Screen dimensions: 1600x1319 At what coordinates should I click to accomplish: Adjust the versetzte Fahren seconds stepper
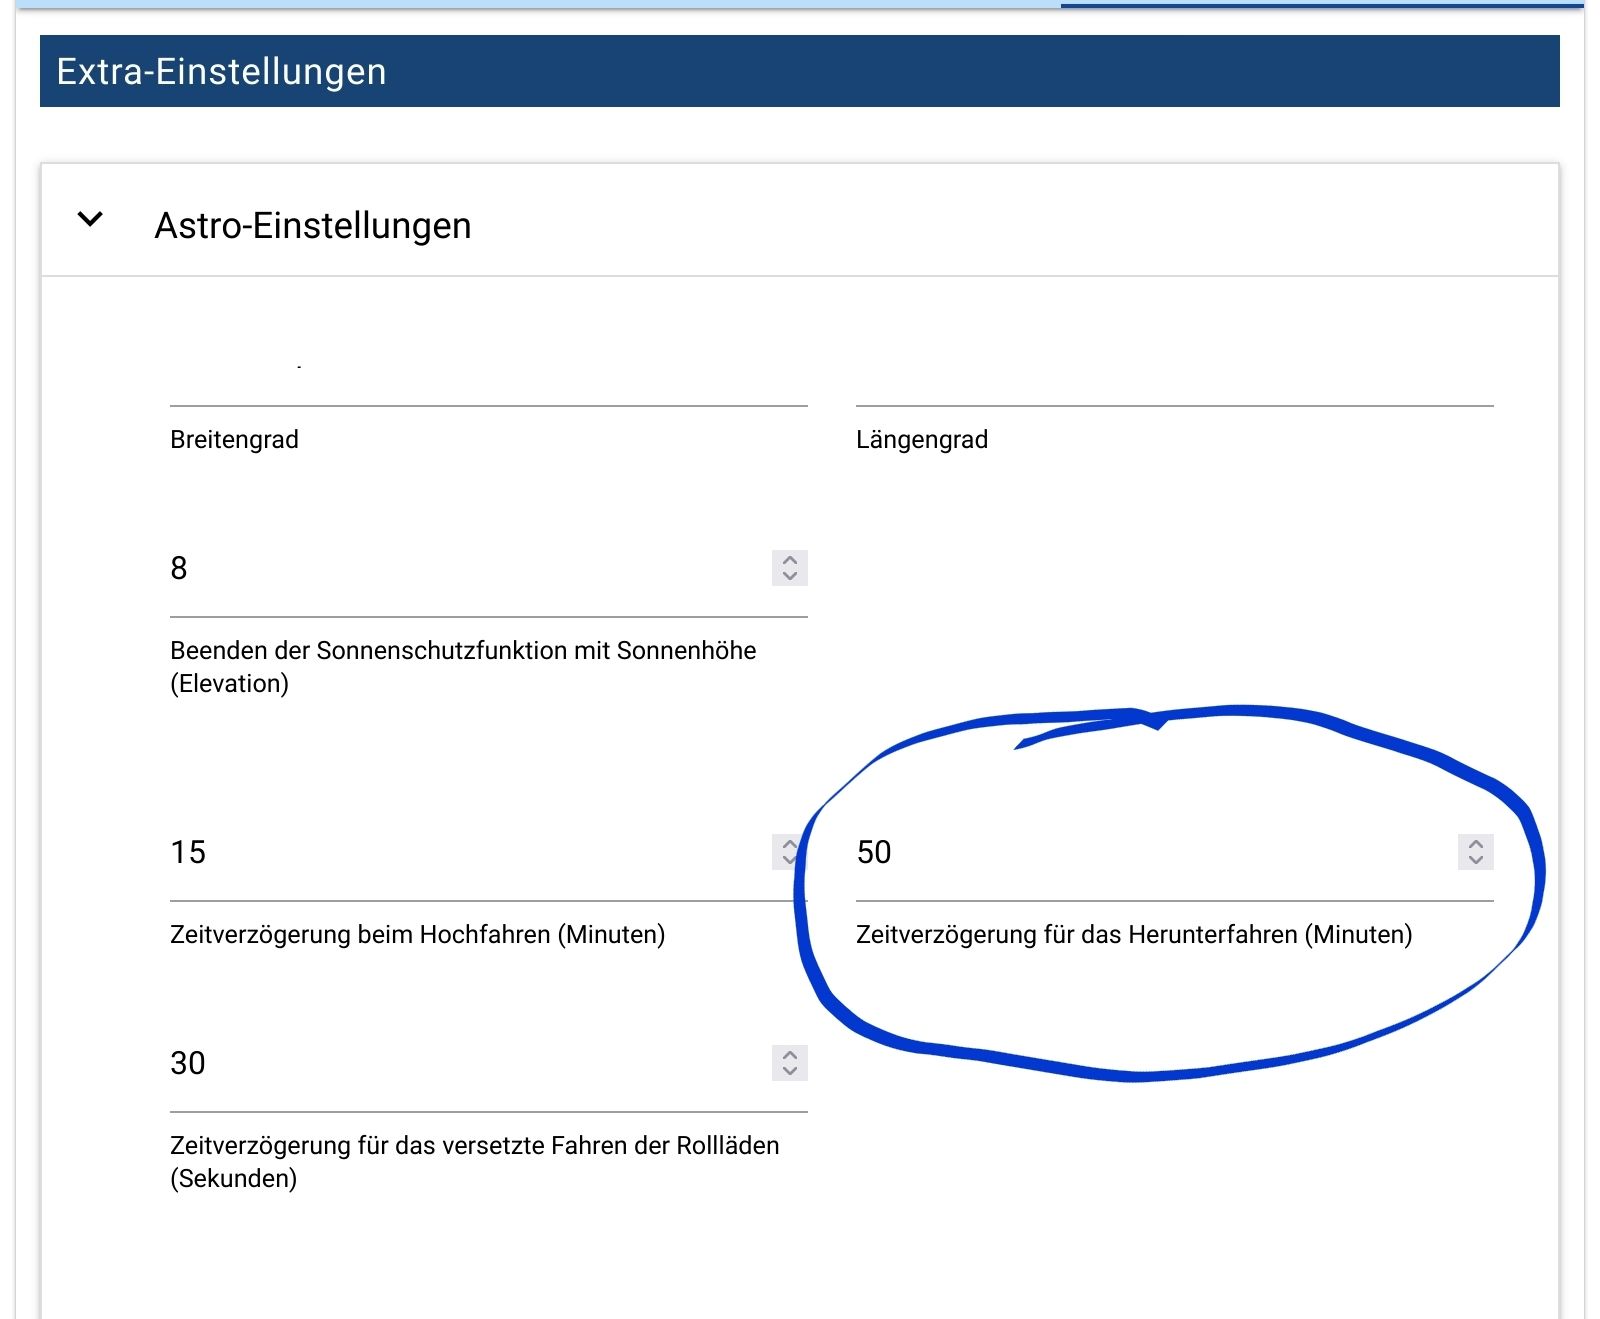point(790,1063)
